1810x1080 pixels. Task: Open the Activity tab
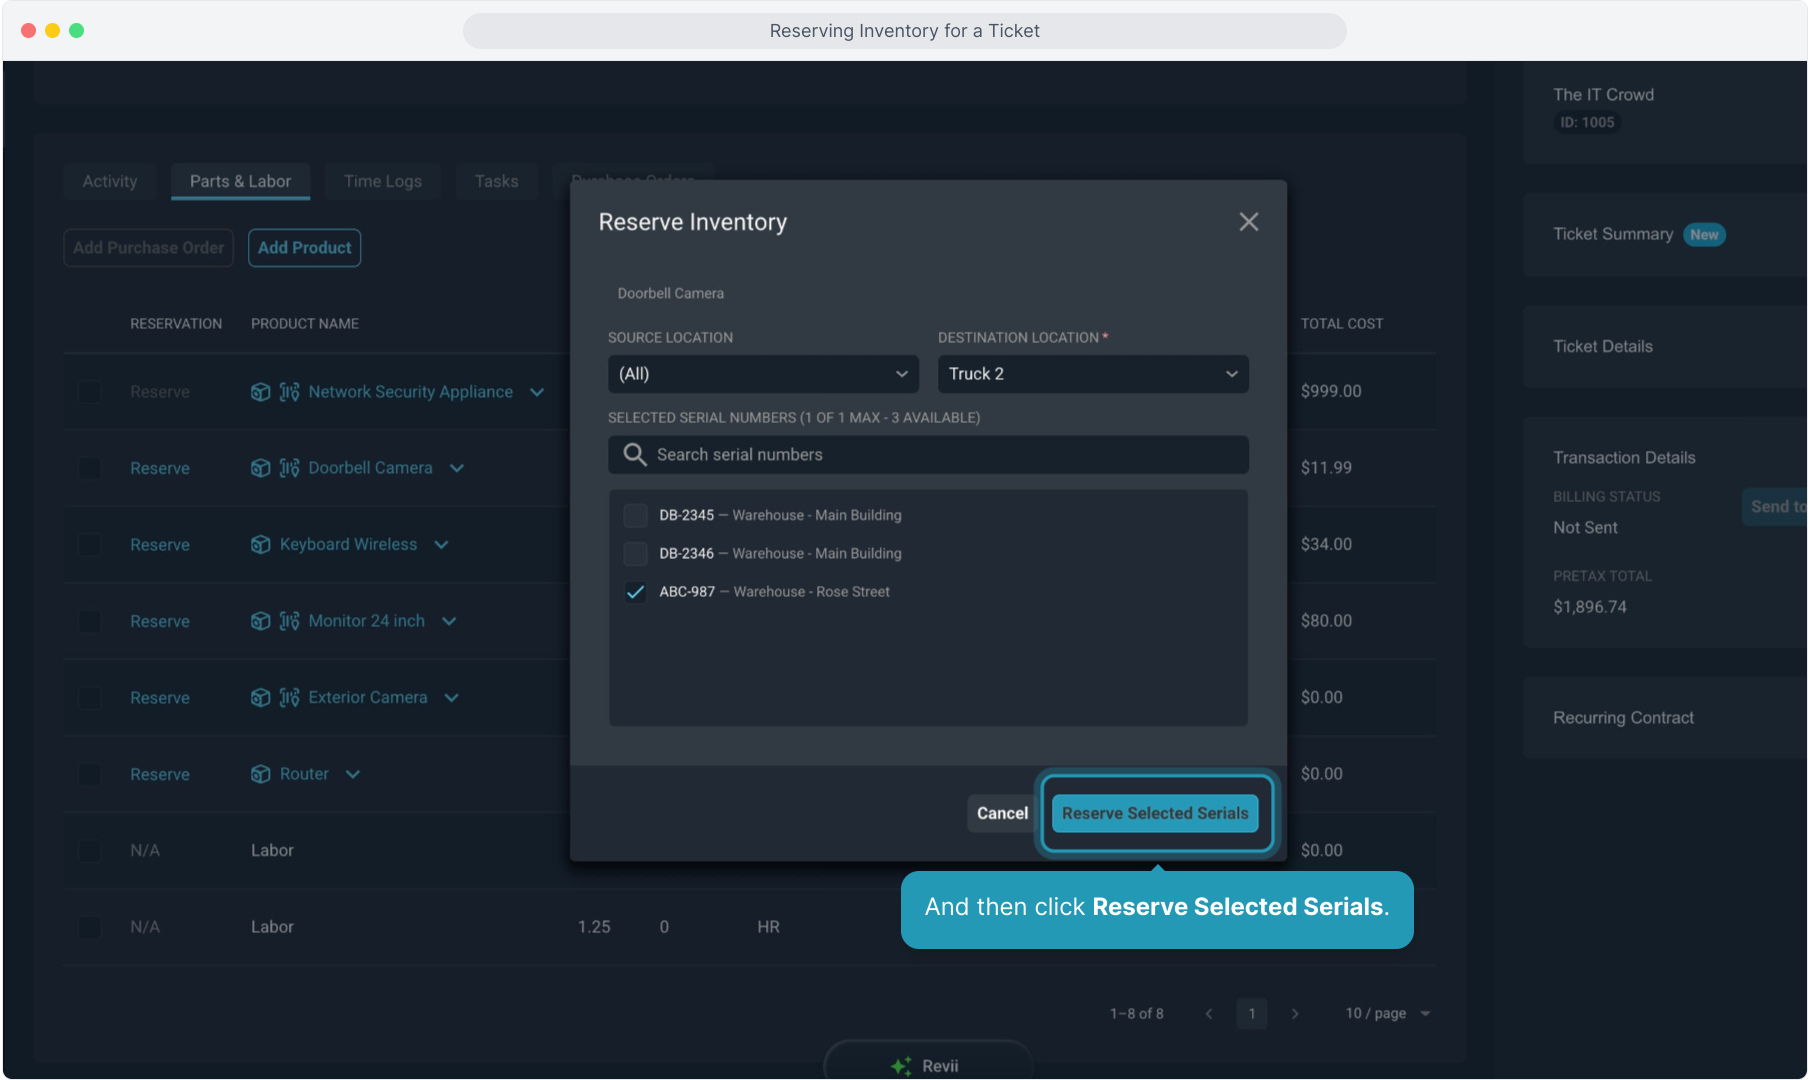(110, 182)
